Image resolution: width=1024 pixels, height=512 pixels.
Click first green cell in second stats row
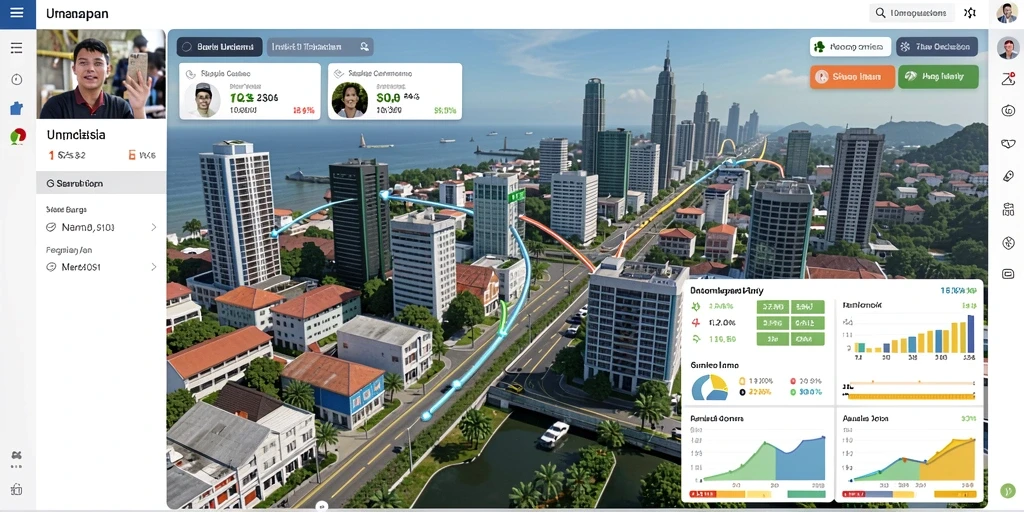(773, 323)
